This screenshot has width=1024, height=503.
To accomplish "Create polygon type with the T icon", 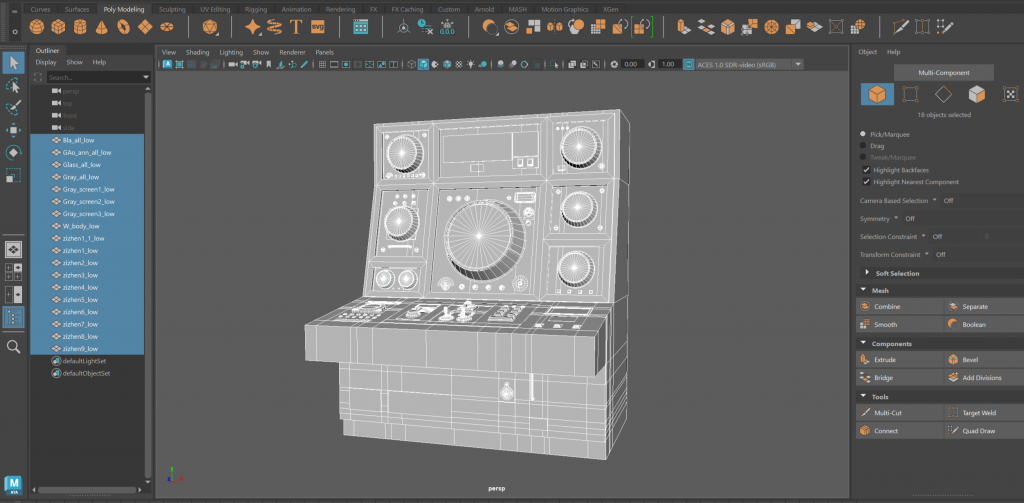I will pyautogui.click(x=296, y=27).
